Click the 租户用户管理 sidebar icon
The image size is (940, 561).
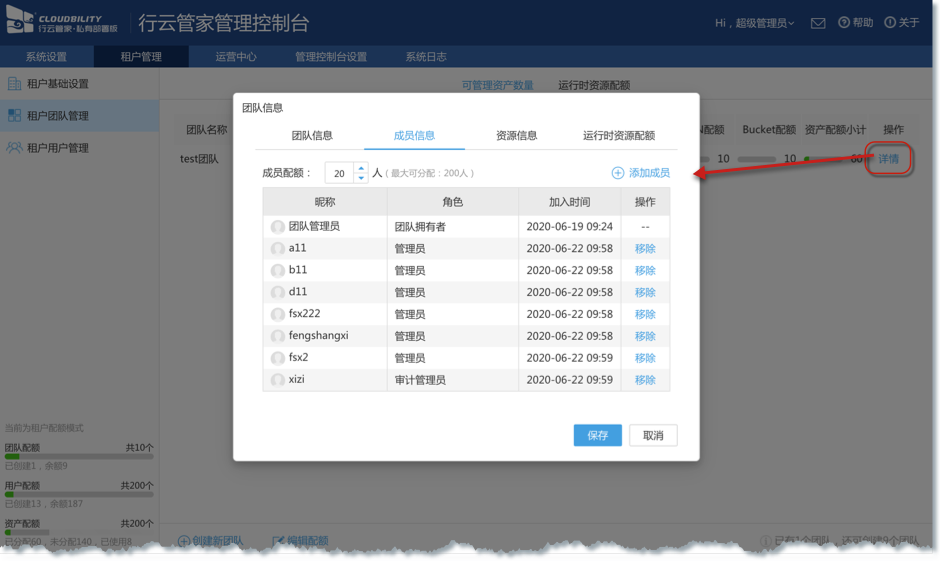(14, 148)
